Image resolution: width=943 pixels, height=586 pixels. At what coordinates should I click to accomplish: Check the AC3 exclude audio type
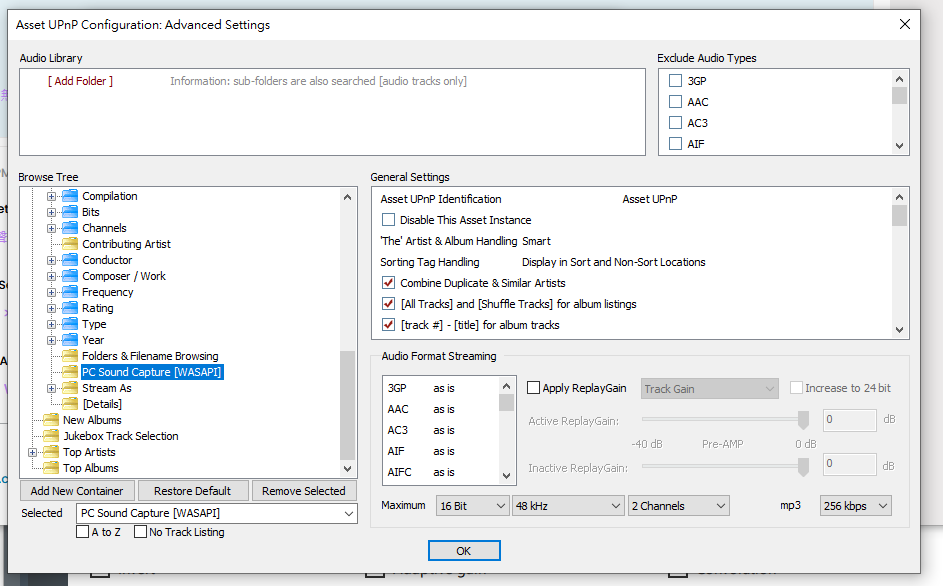pos(676,123)
